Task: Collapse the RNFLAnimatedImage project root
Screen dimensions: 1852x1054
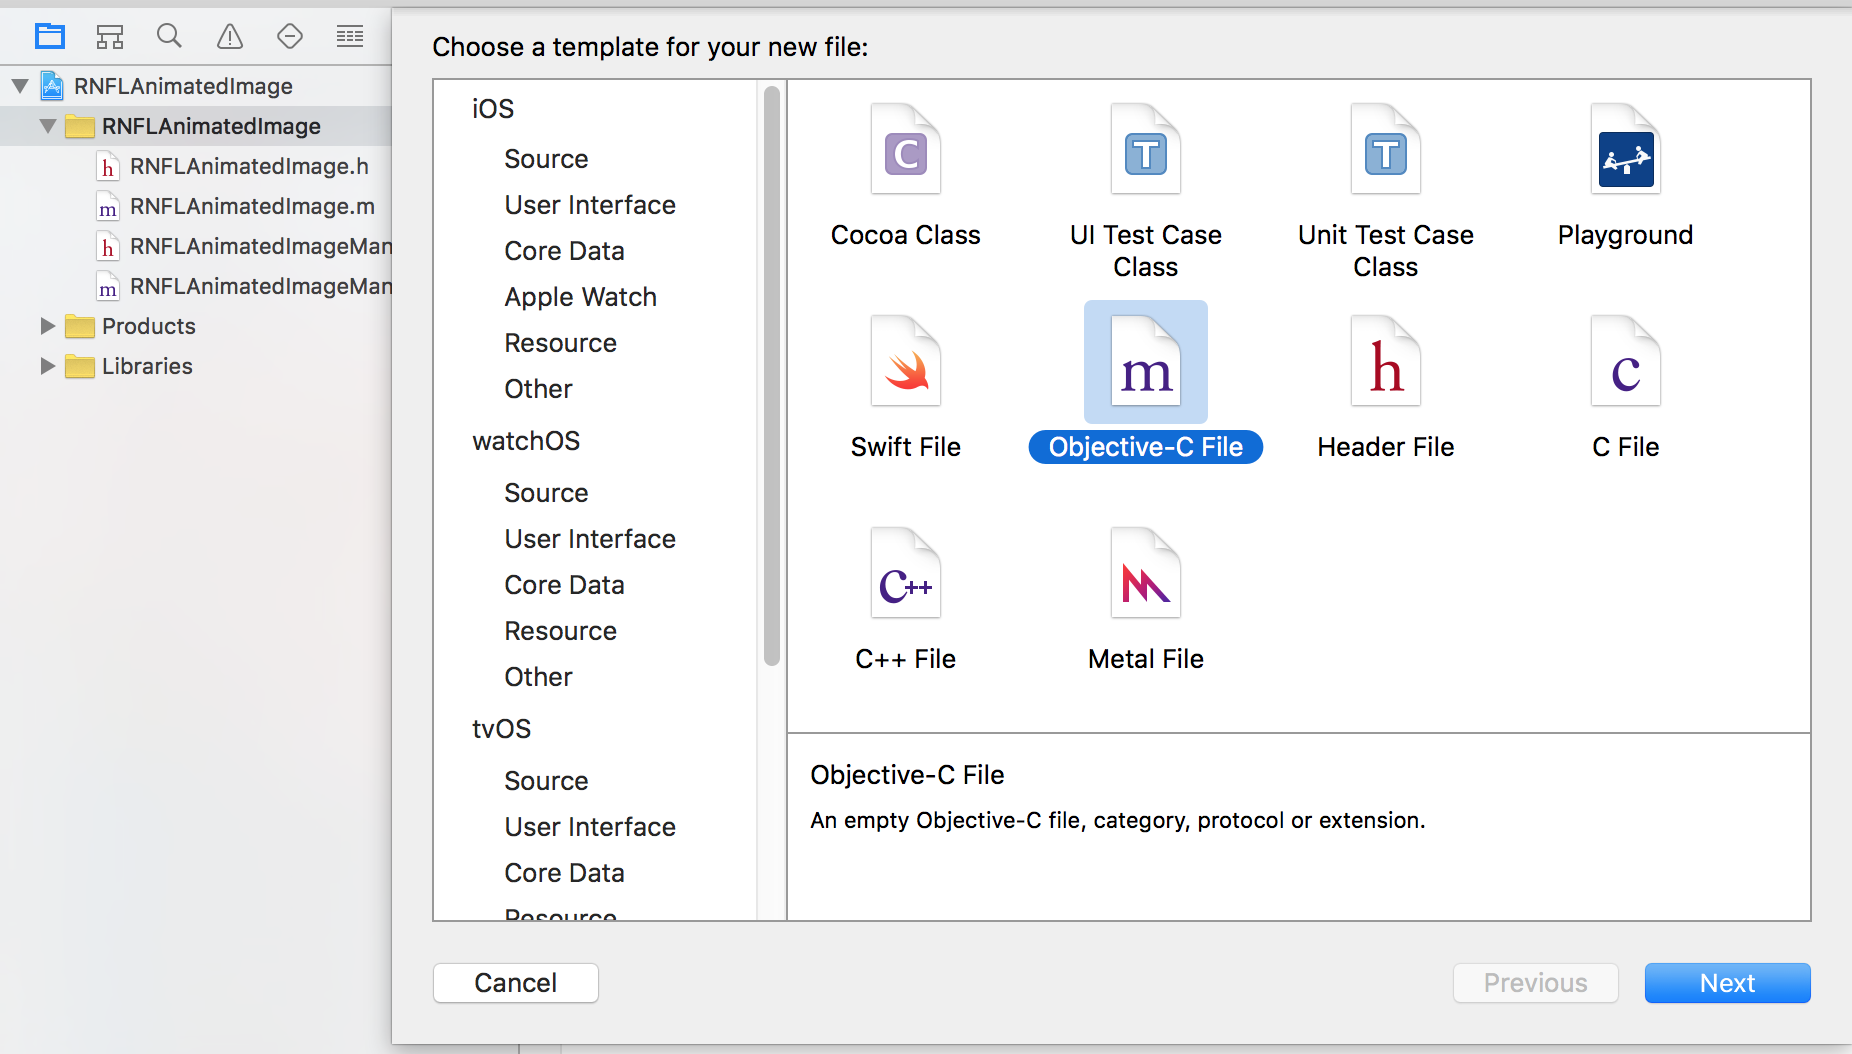Action: (x=20, y=86)
